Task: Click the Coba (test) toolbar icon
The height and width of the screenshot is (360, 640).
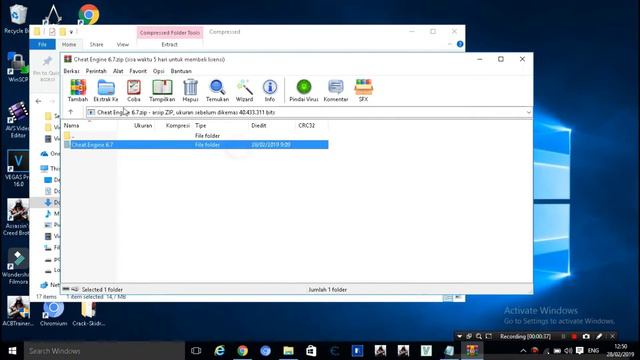Action: point(133,91)
